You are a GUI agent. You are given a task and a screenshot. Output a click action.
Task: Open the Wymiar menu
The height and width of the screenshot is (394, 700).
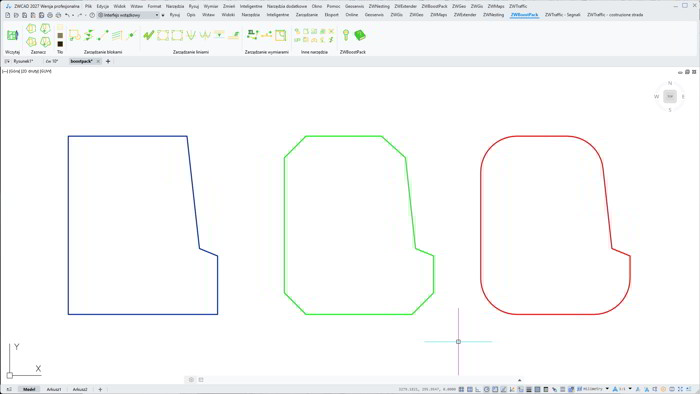point(211,6)
